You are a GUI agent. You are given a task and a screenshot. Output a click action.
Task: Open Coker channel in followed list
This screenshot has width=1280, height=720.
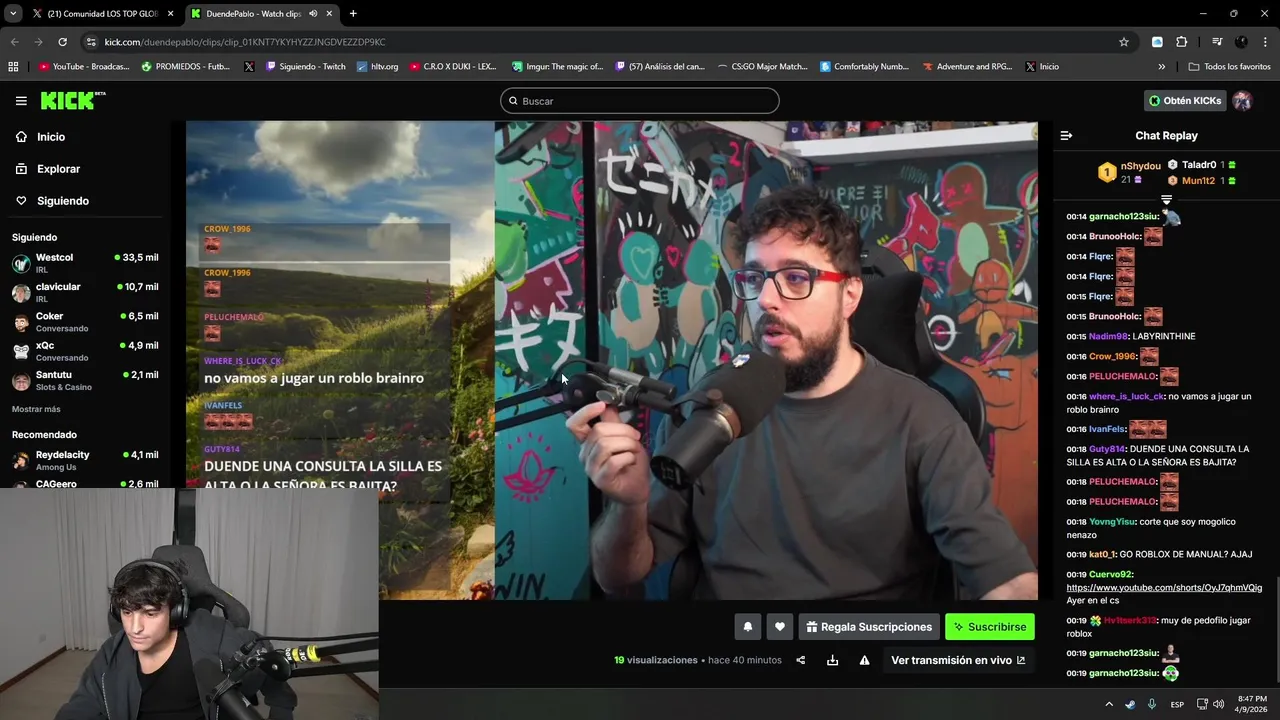(85, 321)
